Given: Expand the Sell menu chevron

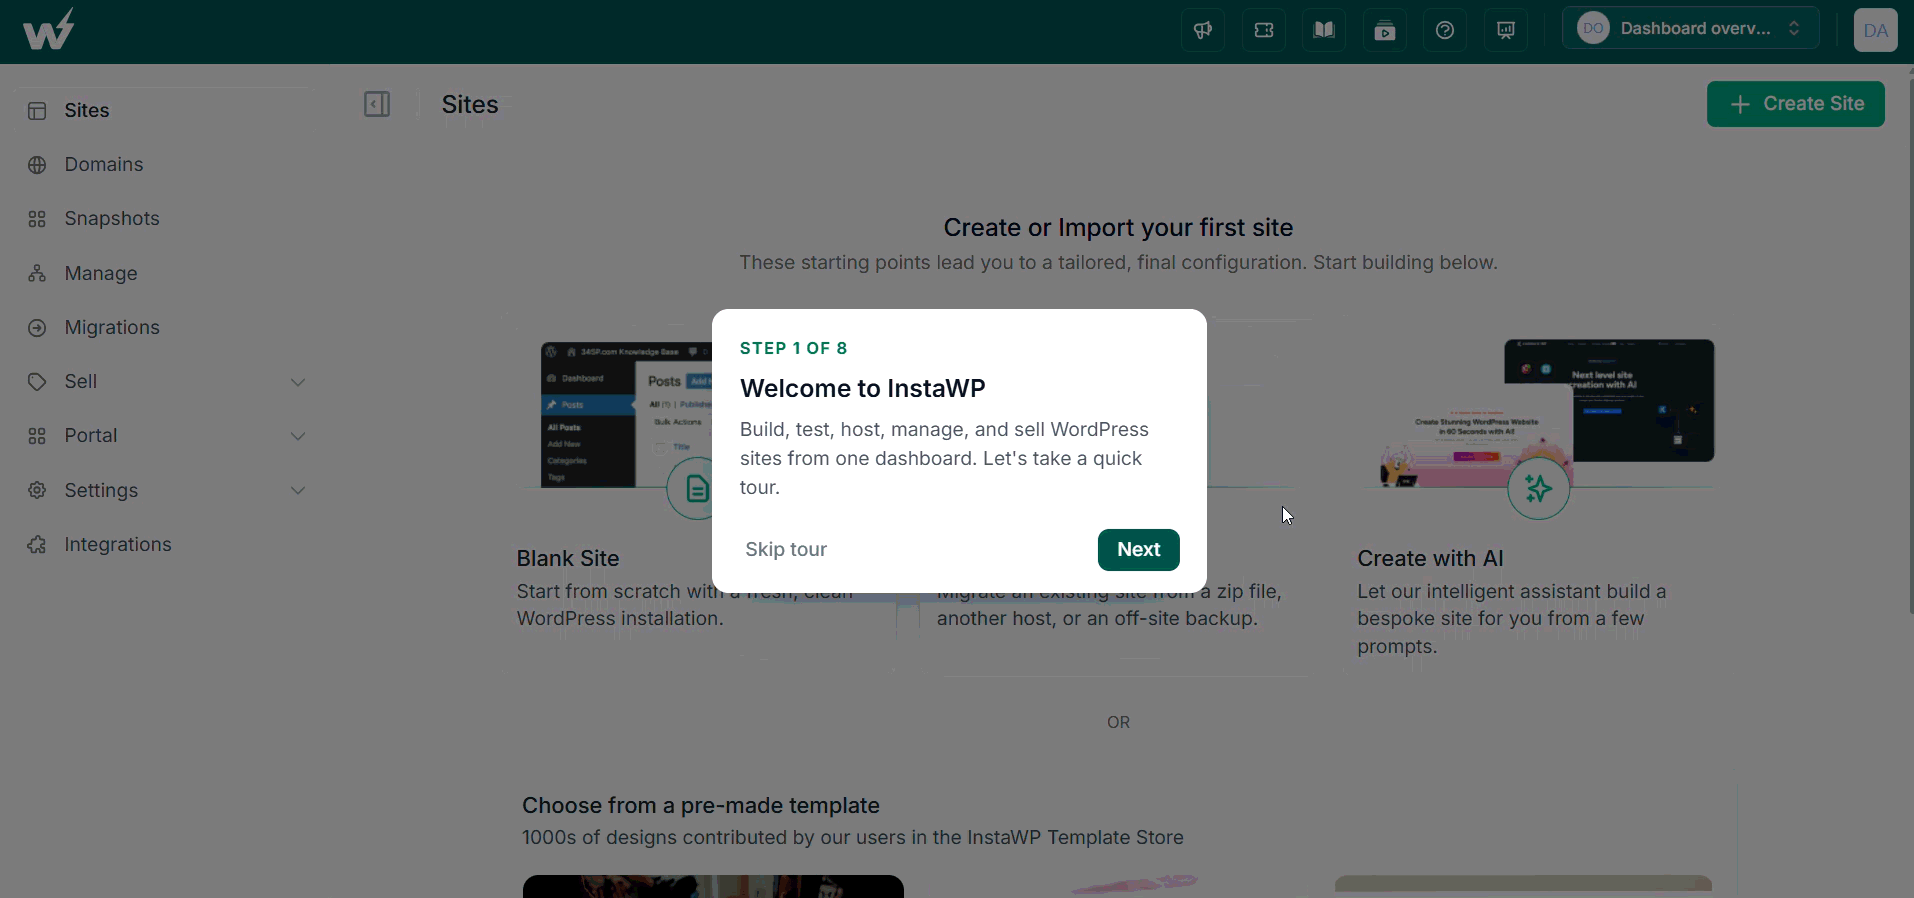Looking at the screenshot, I should (298, 382).
